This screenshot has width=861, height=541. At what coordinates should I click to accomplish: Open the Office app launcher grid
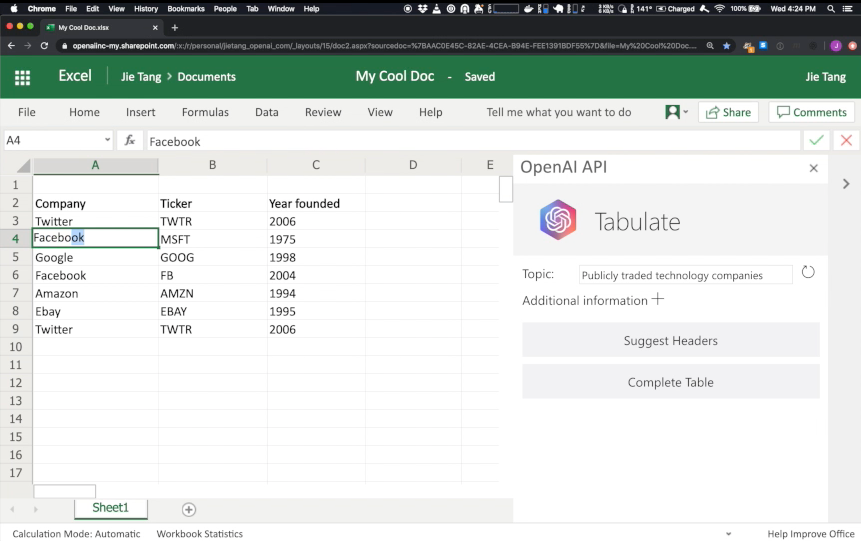point(22,77)
